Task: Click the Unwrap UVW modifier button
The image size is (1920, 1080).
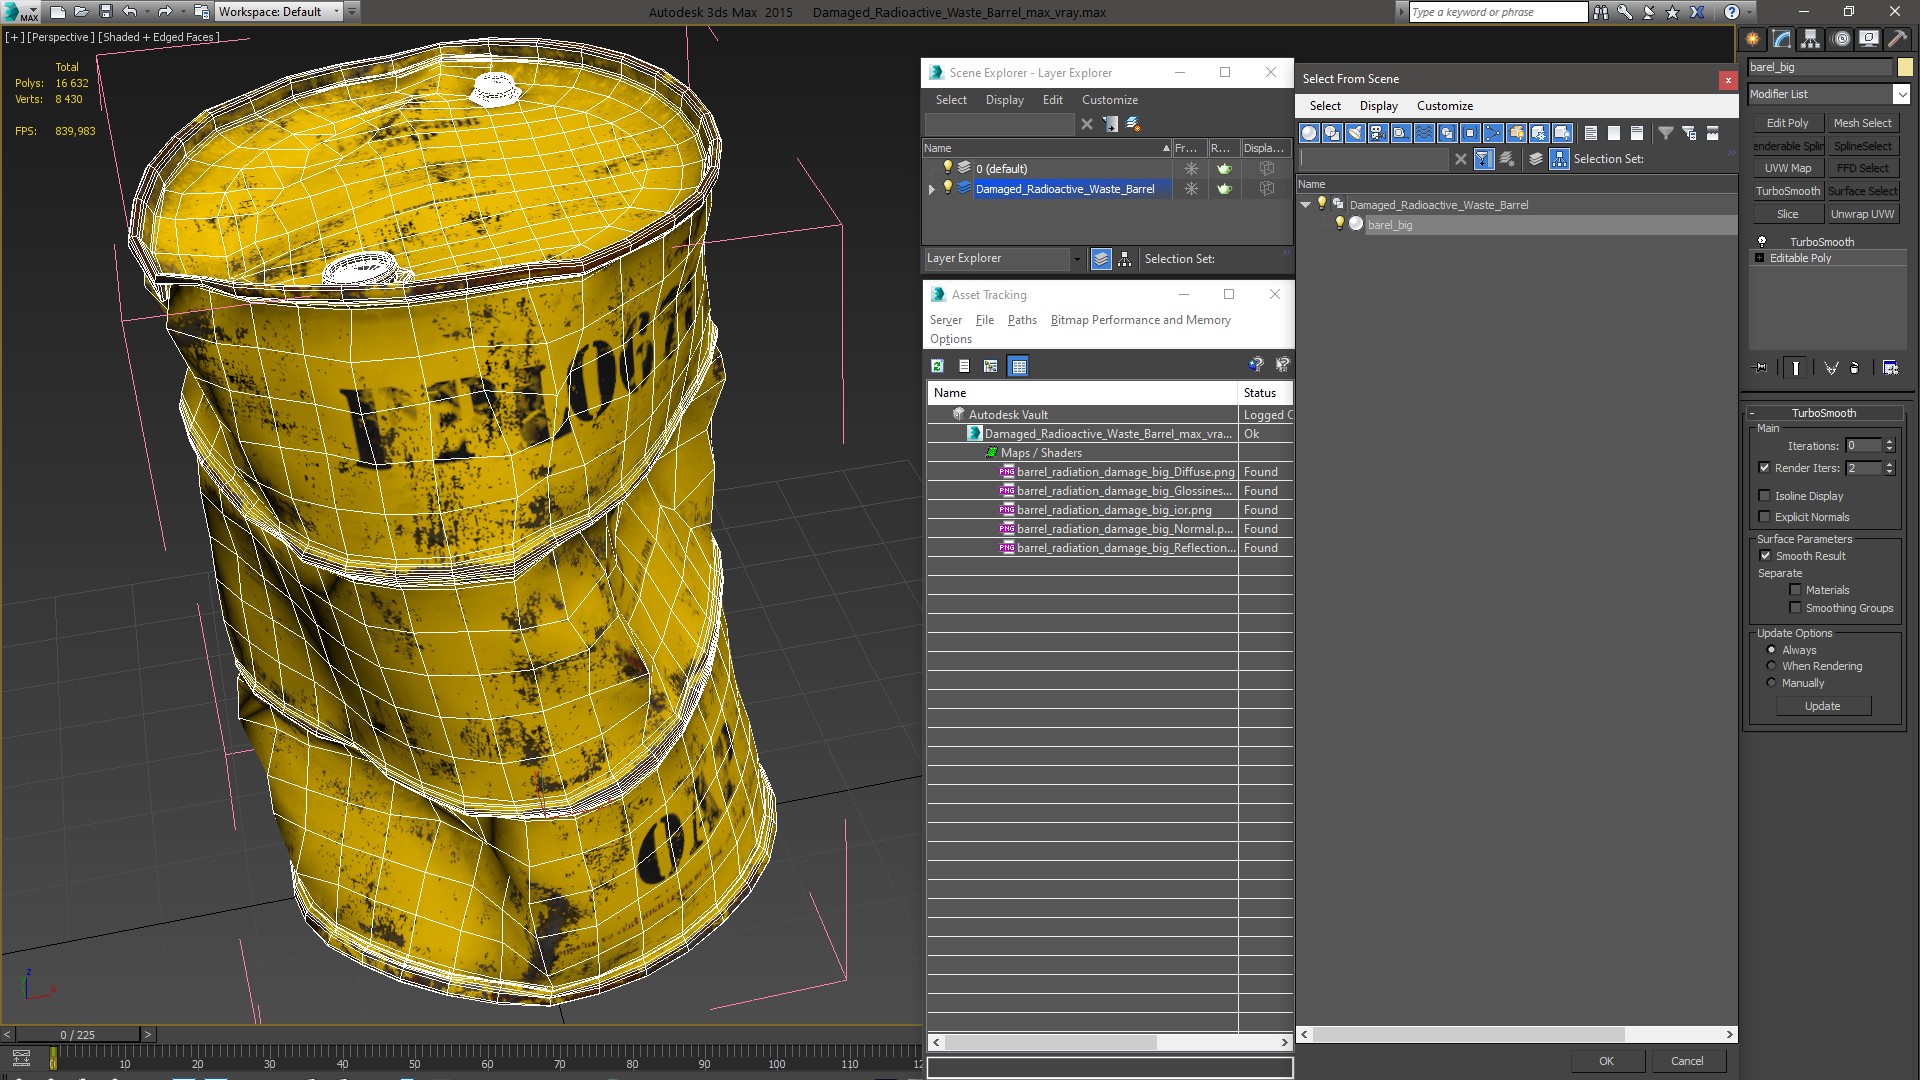Action: [1862, 214]
